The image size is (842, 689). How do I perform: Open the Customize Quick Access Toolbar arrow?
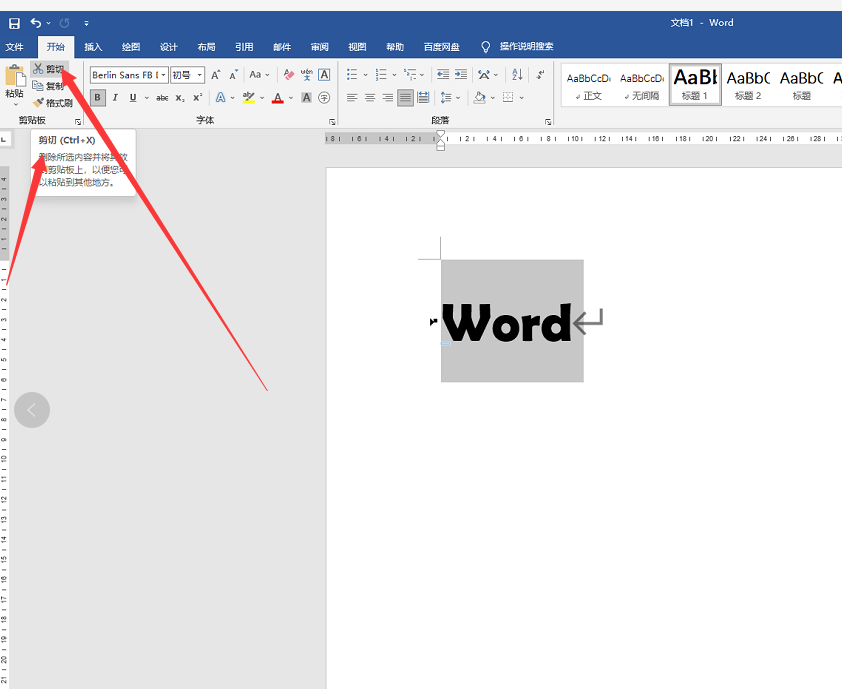[86, 23]
